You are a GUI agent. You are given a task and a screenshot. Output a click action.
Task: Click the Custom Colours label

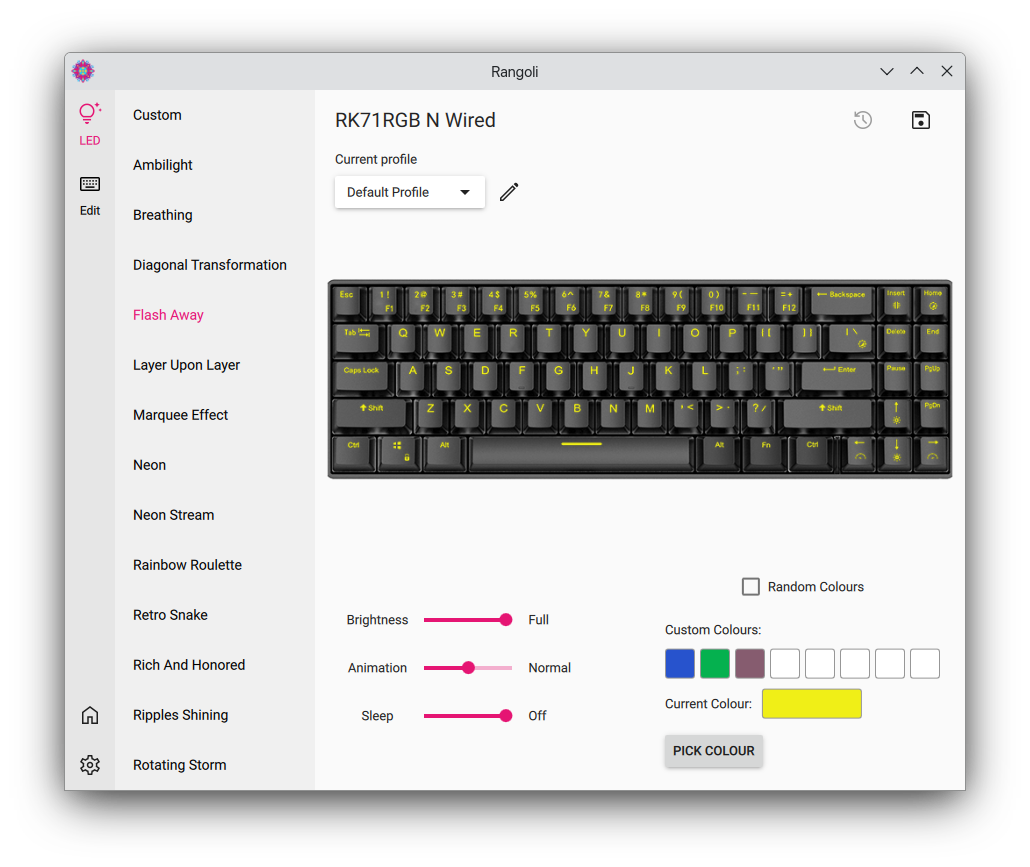click(x=713, y=630)
